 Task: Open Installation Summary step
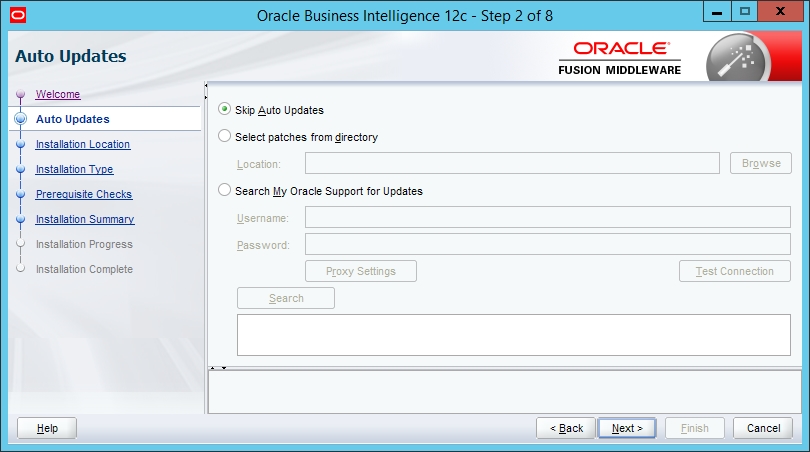click(85, 219)
